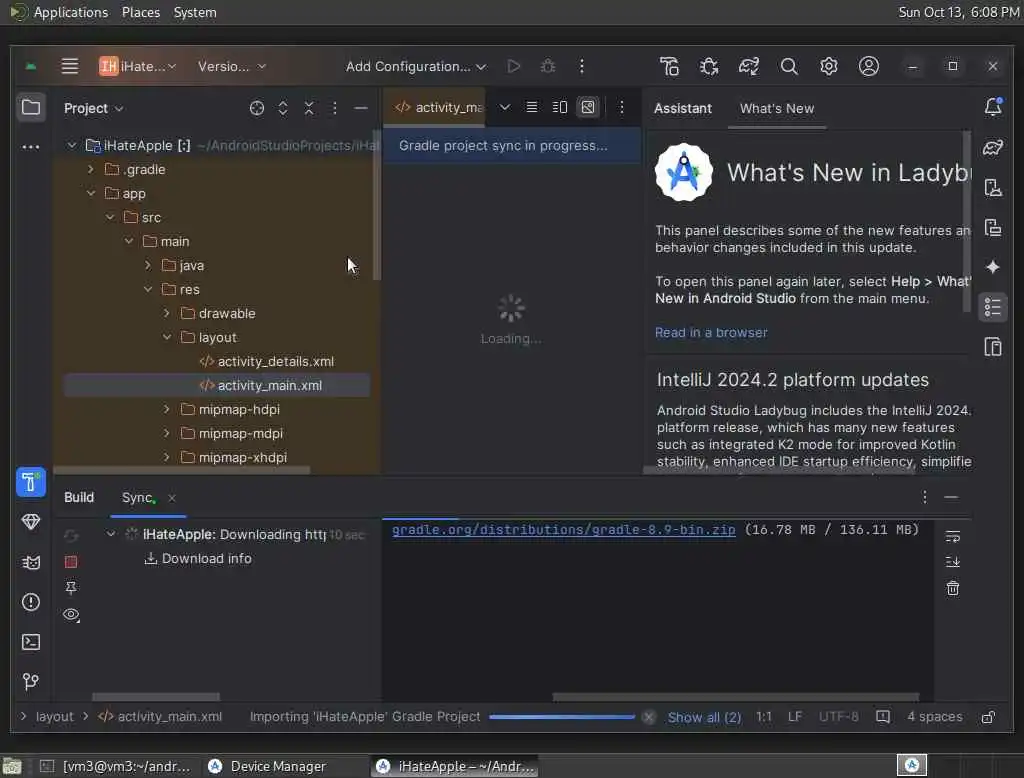This screenshot has height=778, width=1024.
Task: Open the System menu
Action: (x=195, y=12)
